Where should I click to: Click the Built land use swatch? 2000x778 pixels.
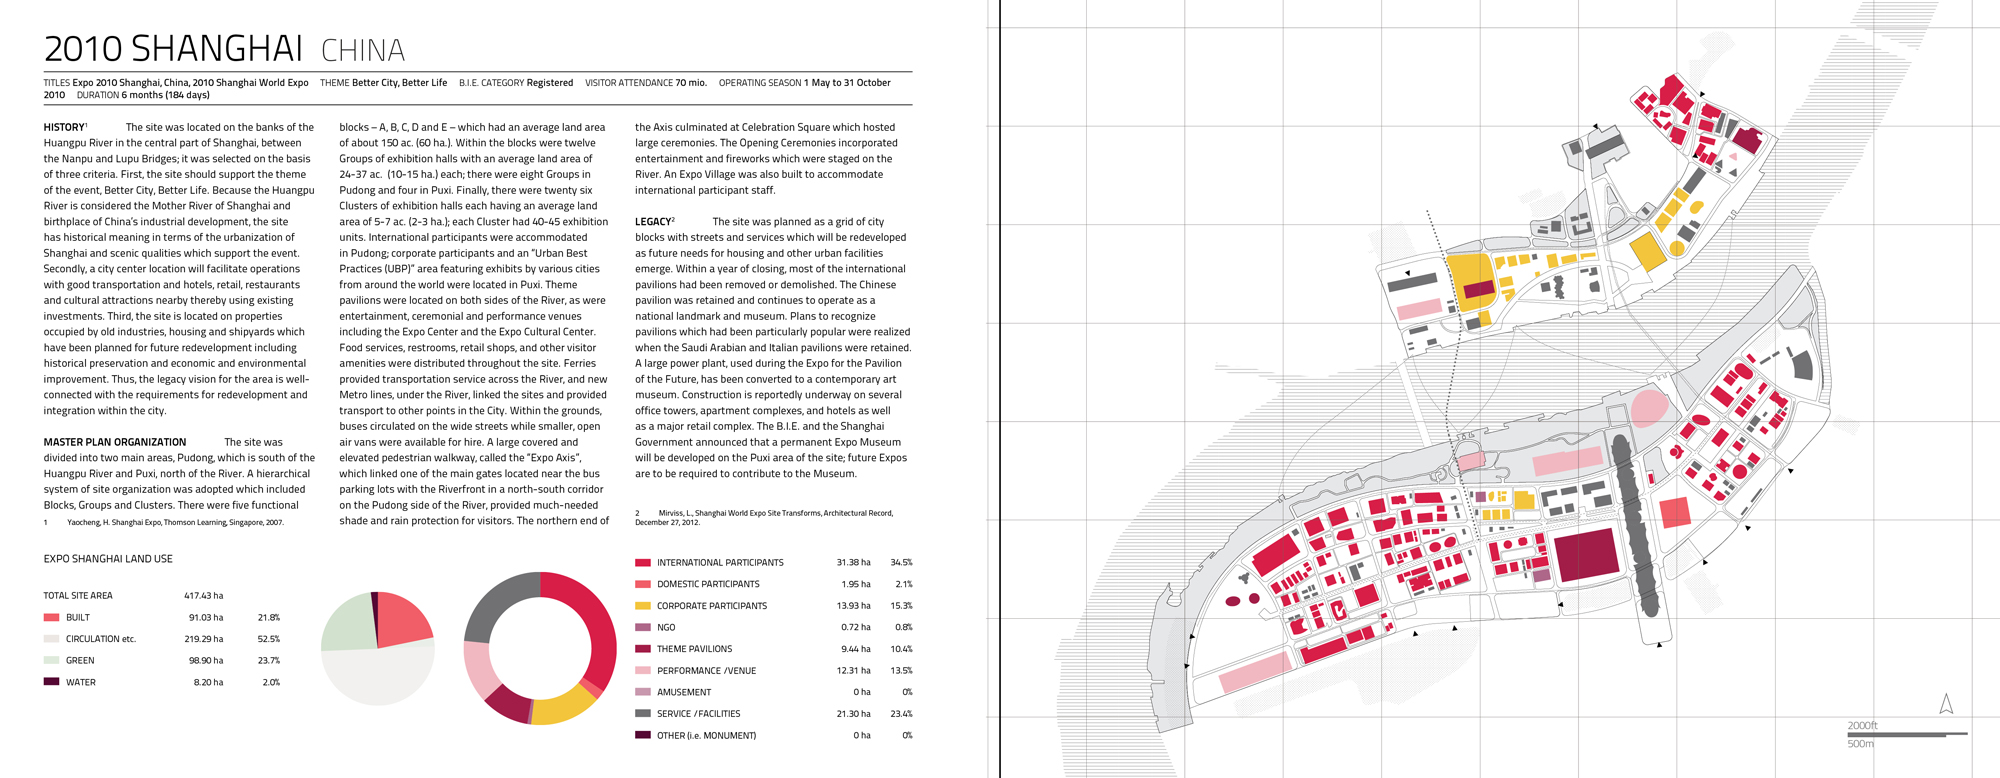tap(51, 618)
